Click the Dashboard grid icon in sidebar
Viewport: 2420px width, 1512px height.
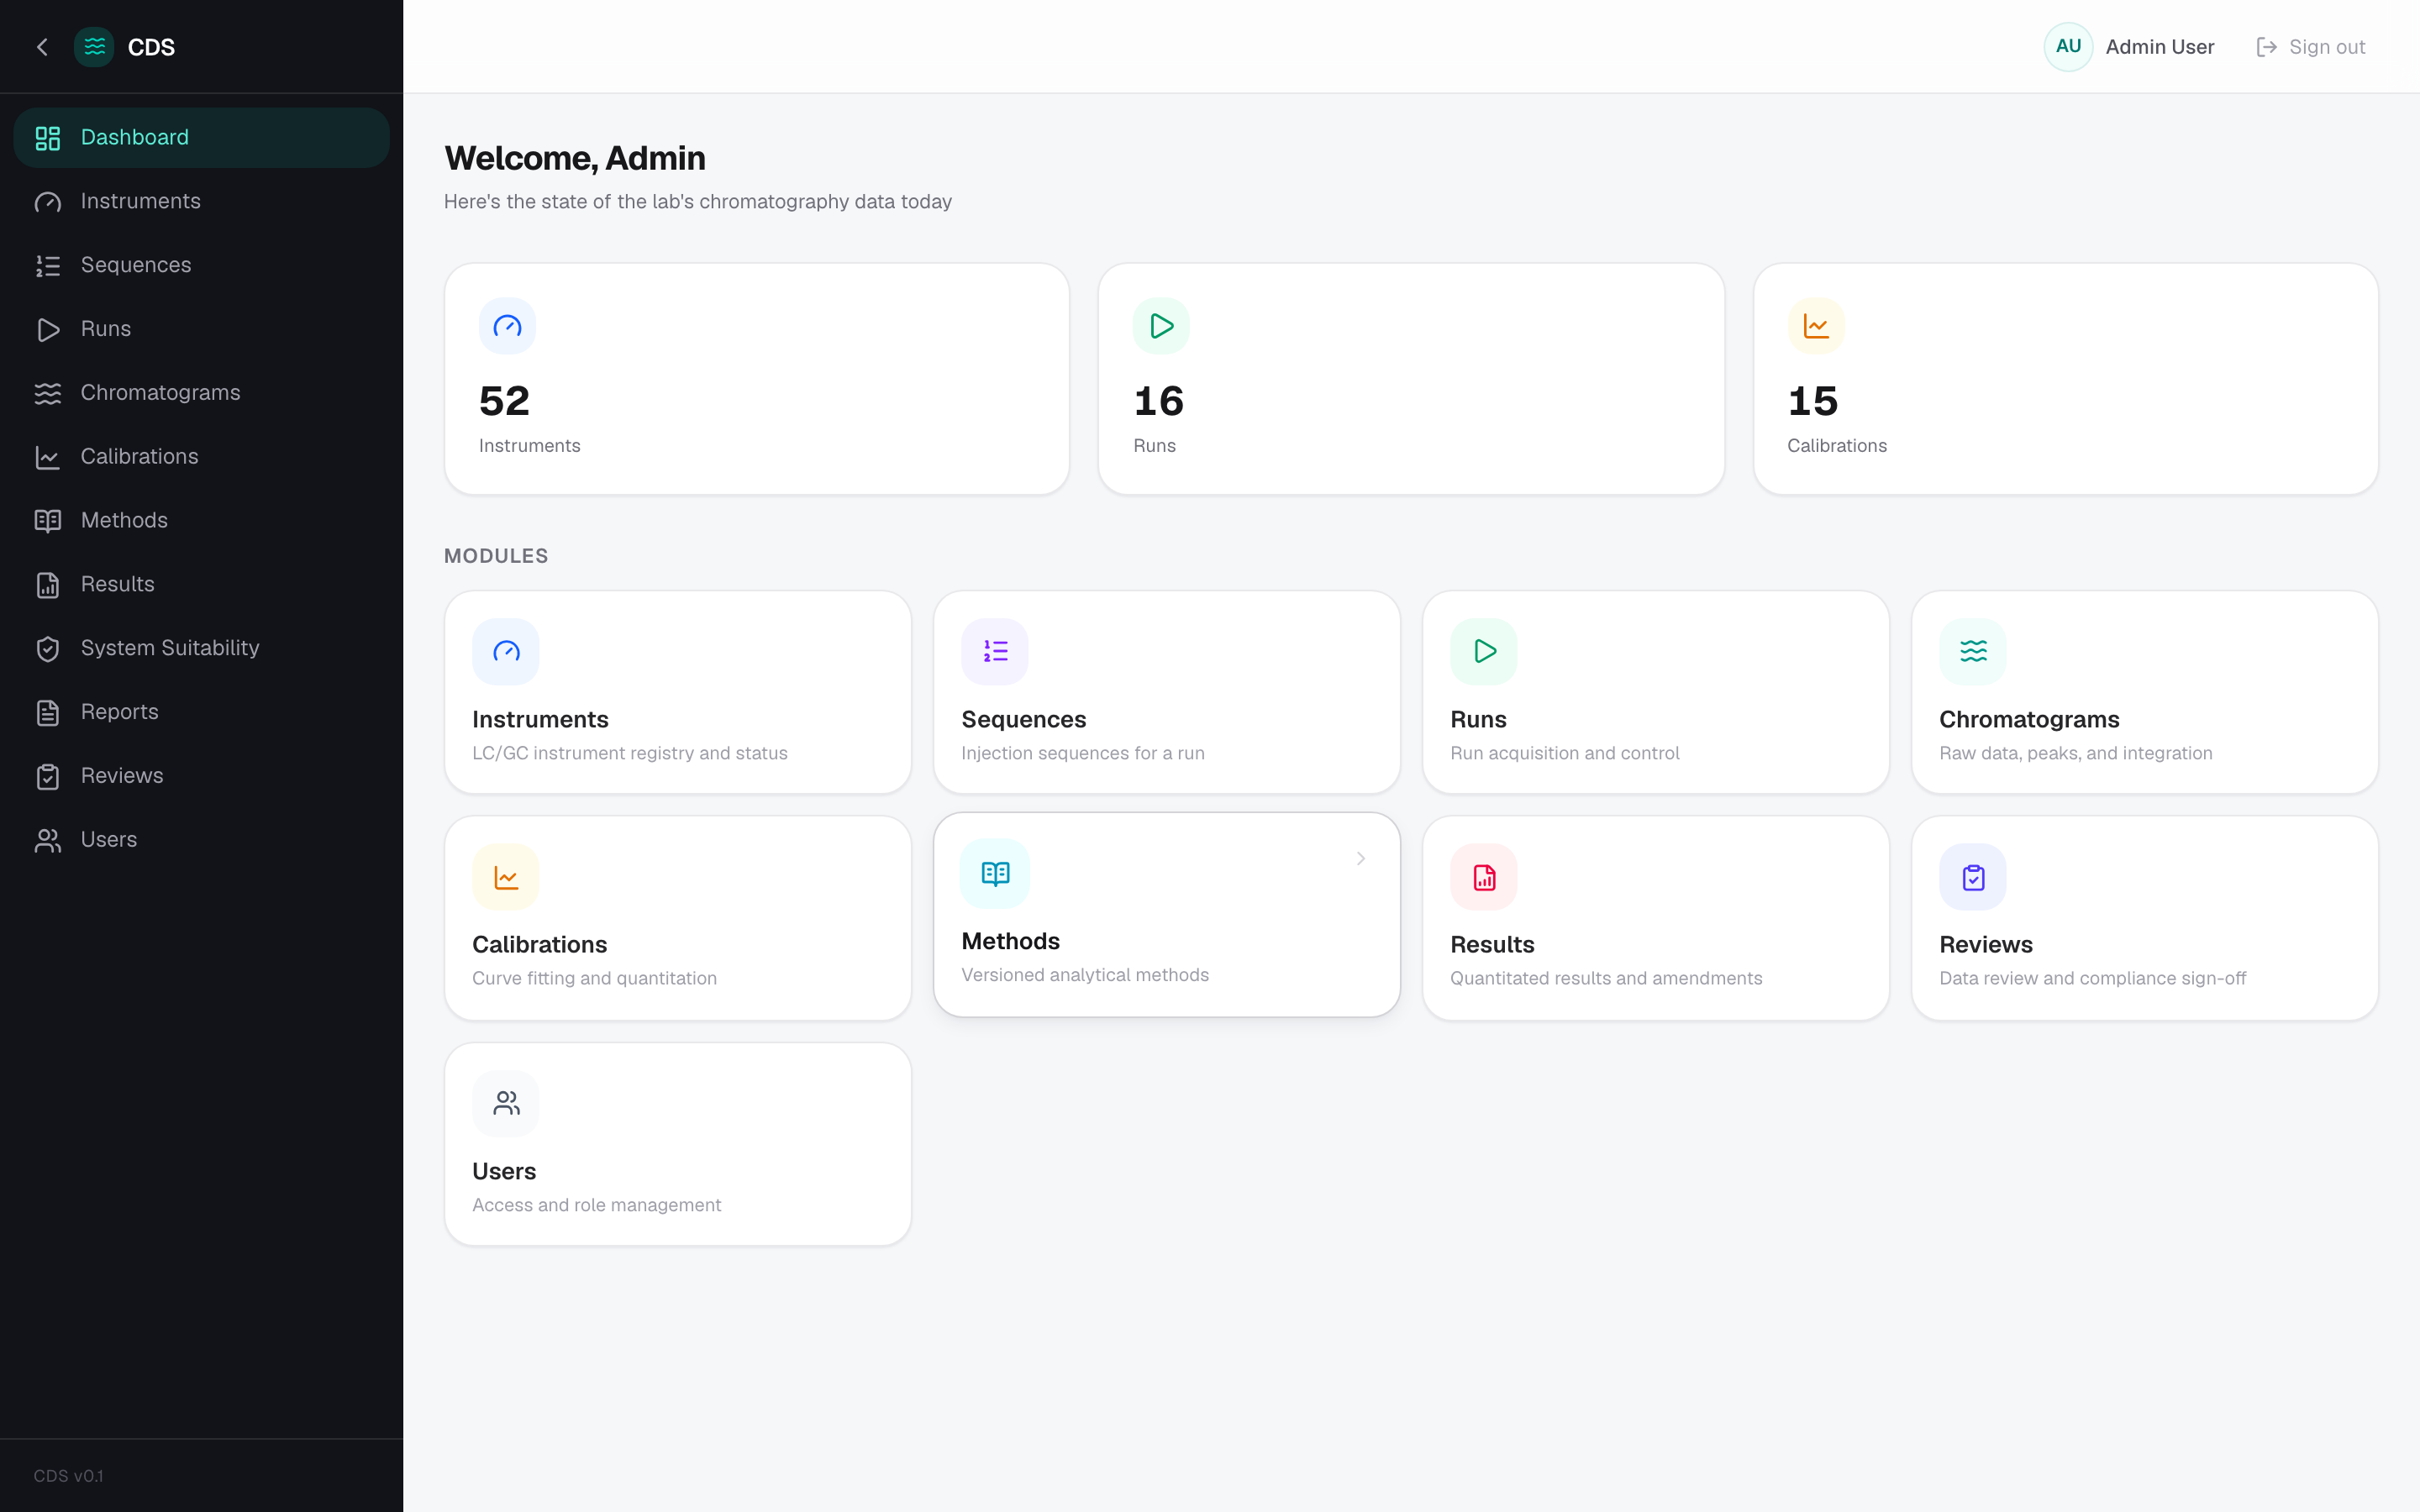tap(48, 138)
